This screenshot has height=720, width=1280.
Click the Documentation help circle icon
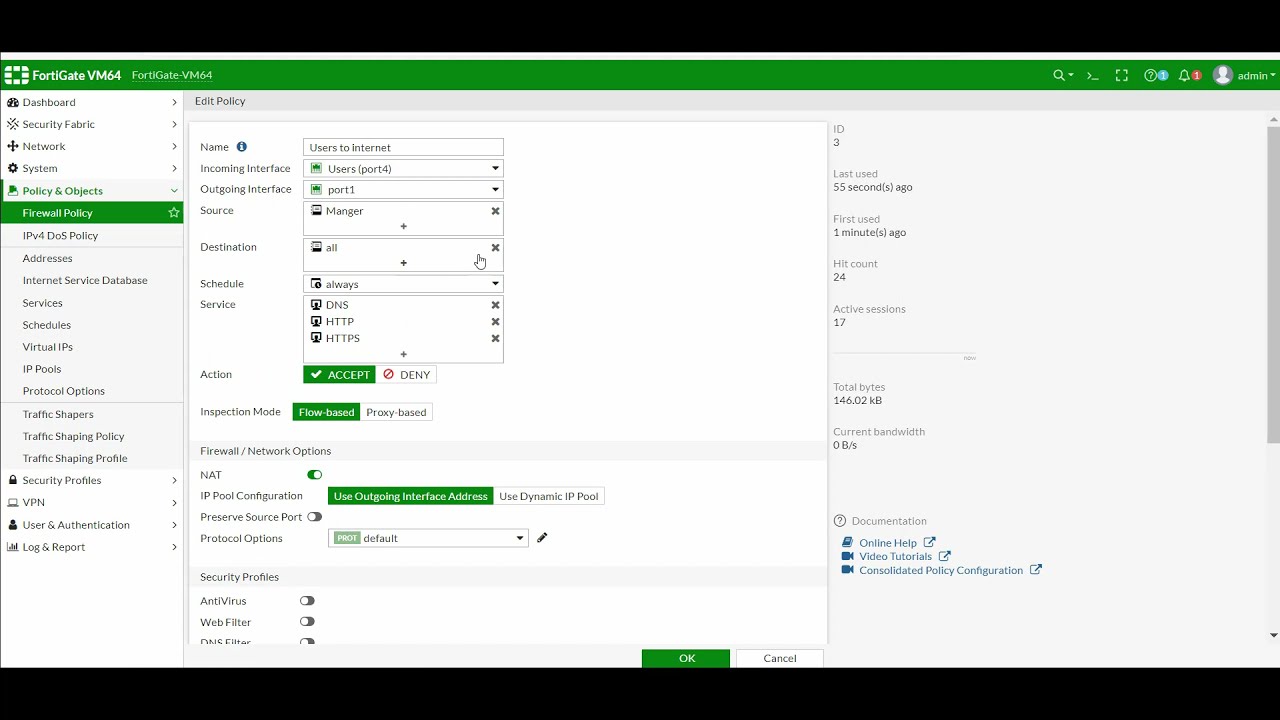click(840, 521)
